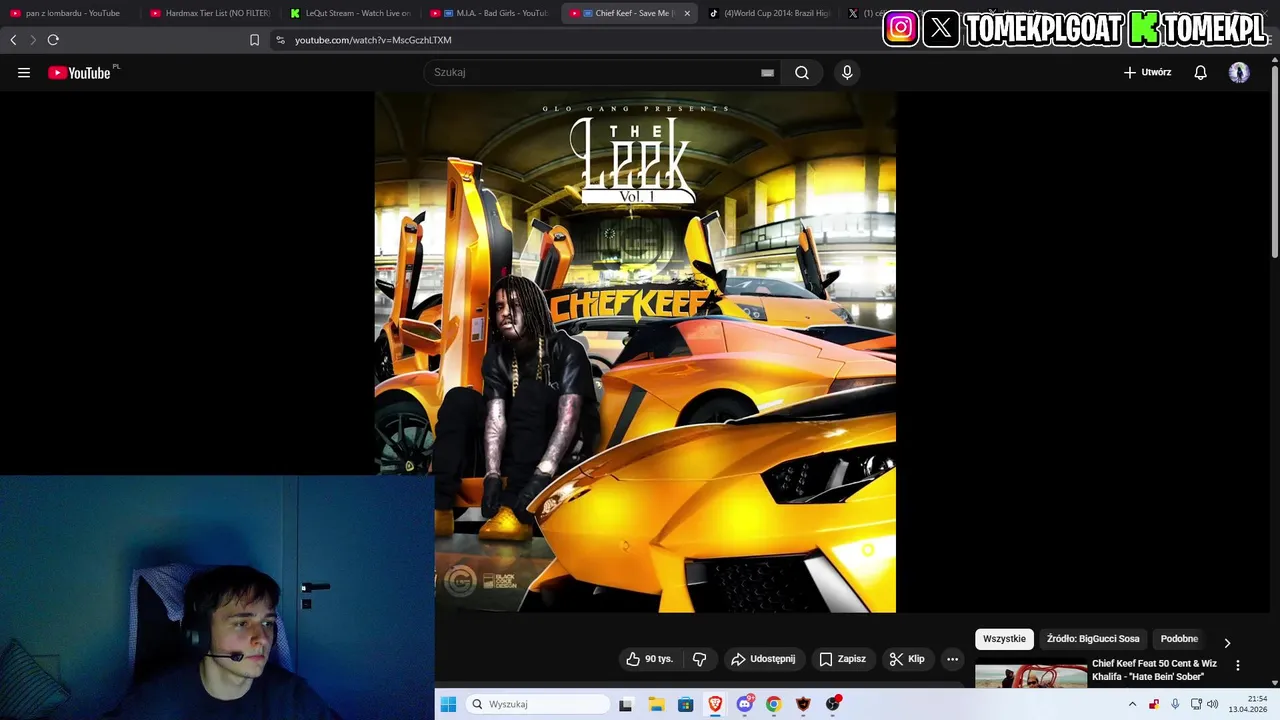Open options menu for Hate Bein' Sober video
1280x720 pixels.
[x=1238, y=665]
